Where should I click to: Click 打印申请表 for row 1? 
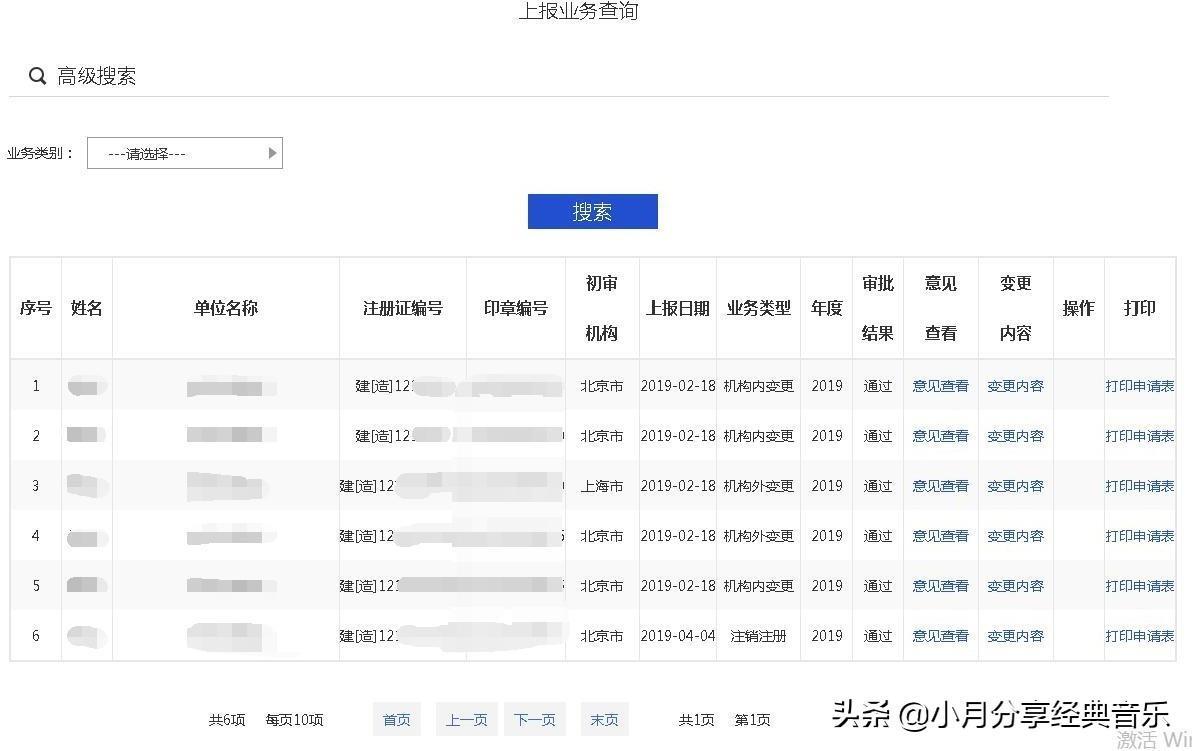point(1139,386)
